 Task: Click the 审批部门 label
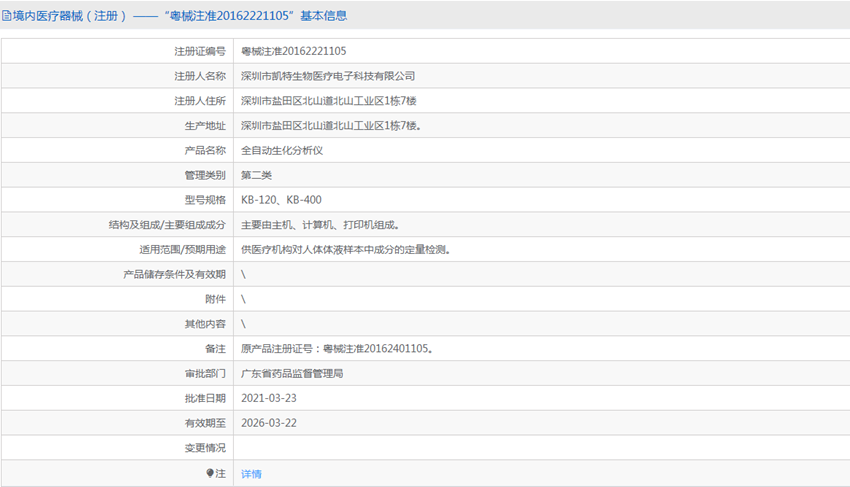point(205,374)
